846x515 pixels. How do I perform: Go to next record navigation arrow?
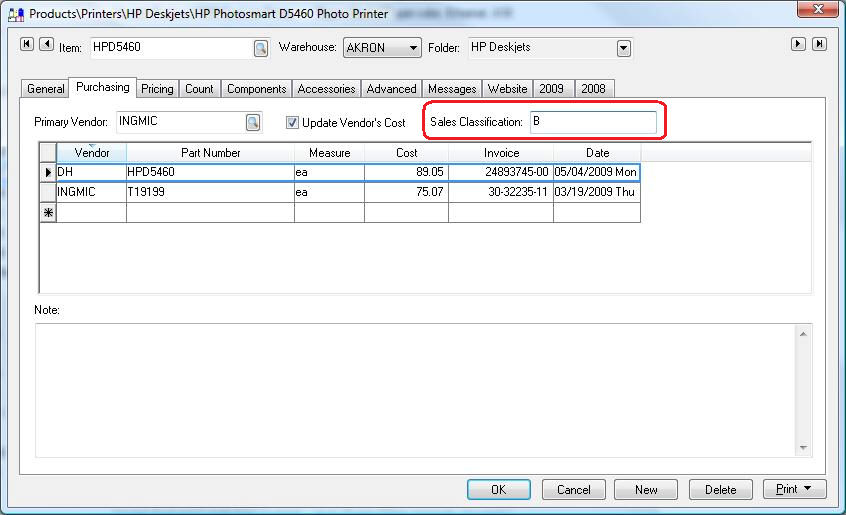coord(798,44)
